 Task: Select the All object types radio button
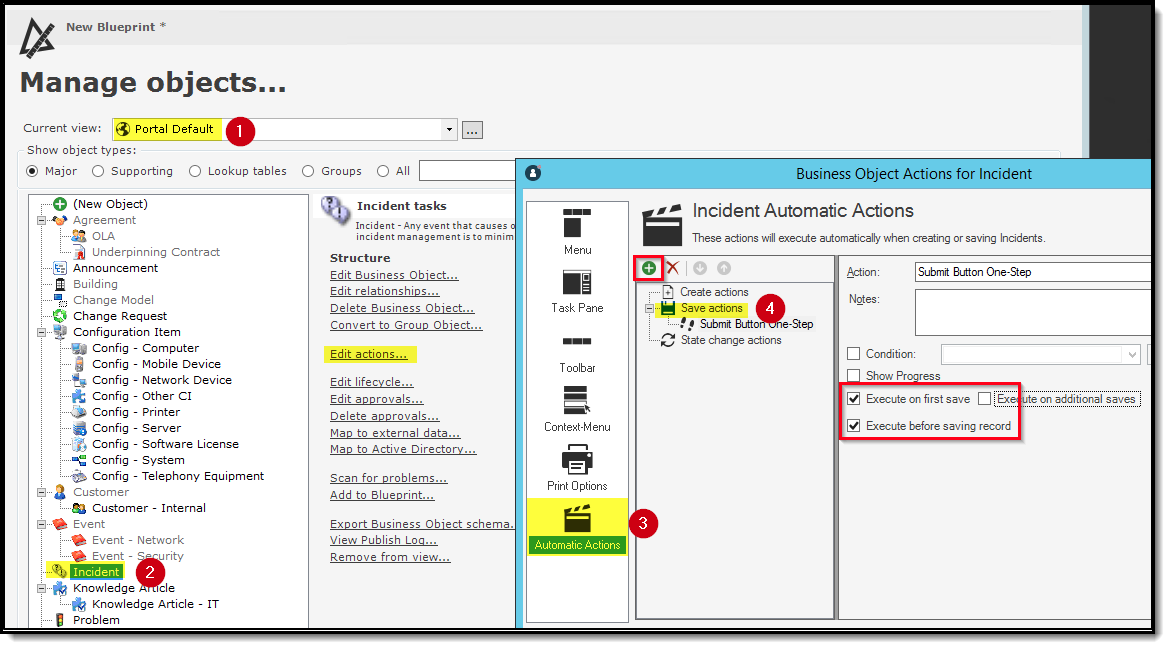[x=380, y=170]
